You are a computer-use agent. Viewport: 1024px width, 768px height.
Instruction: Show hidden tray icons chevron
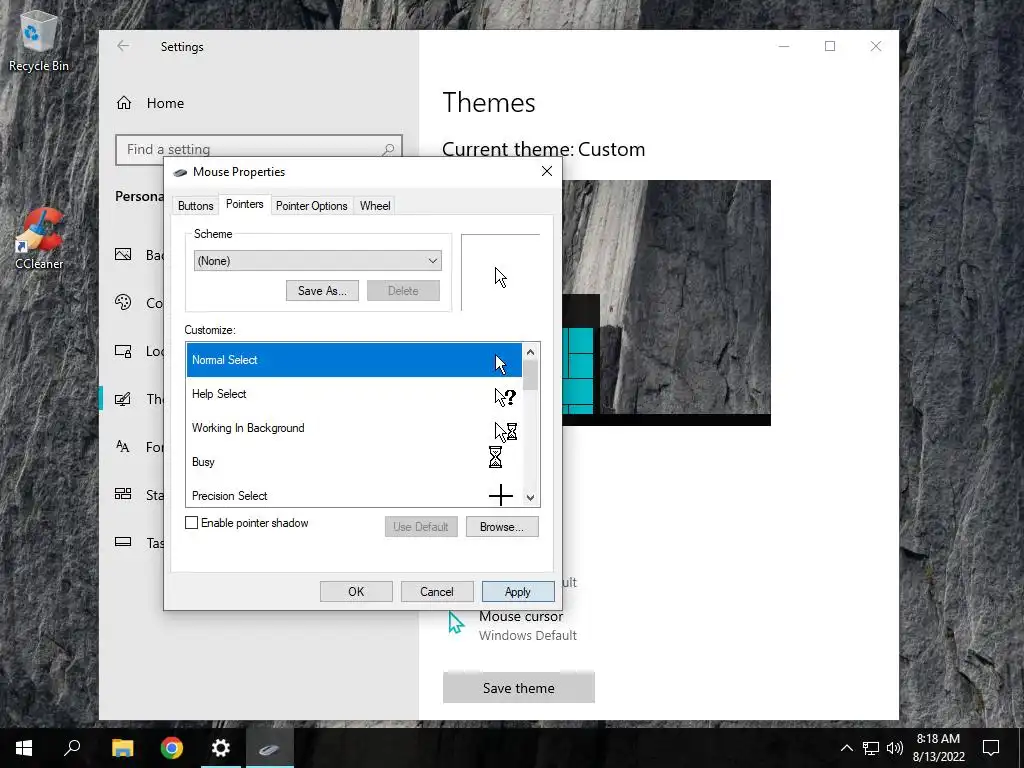(x=846, y=748)
